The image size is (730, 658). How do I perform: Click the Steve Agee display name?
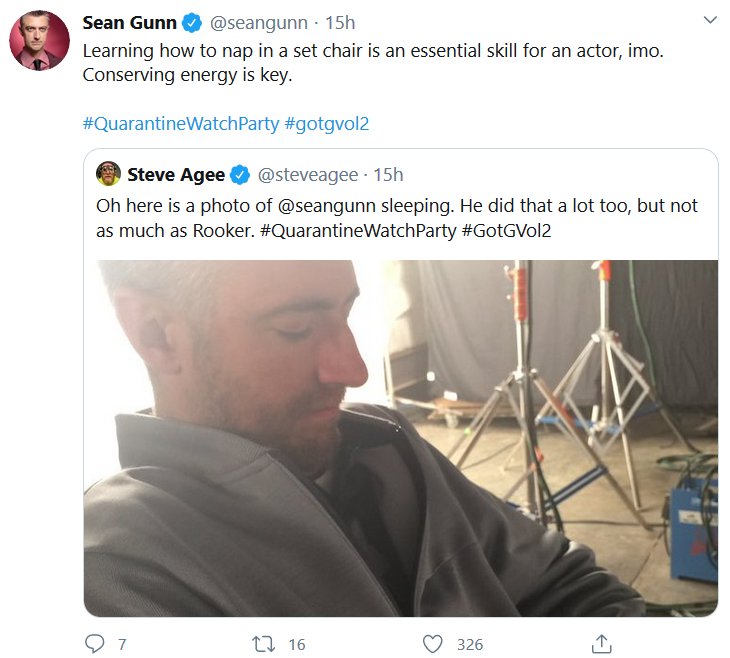click(177, 175)
